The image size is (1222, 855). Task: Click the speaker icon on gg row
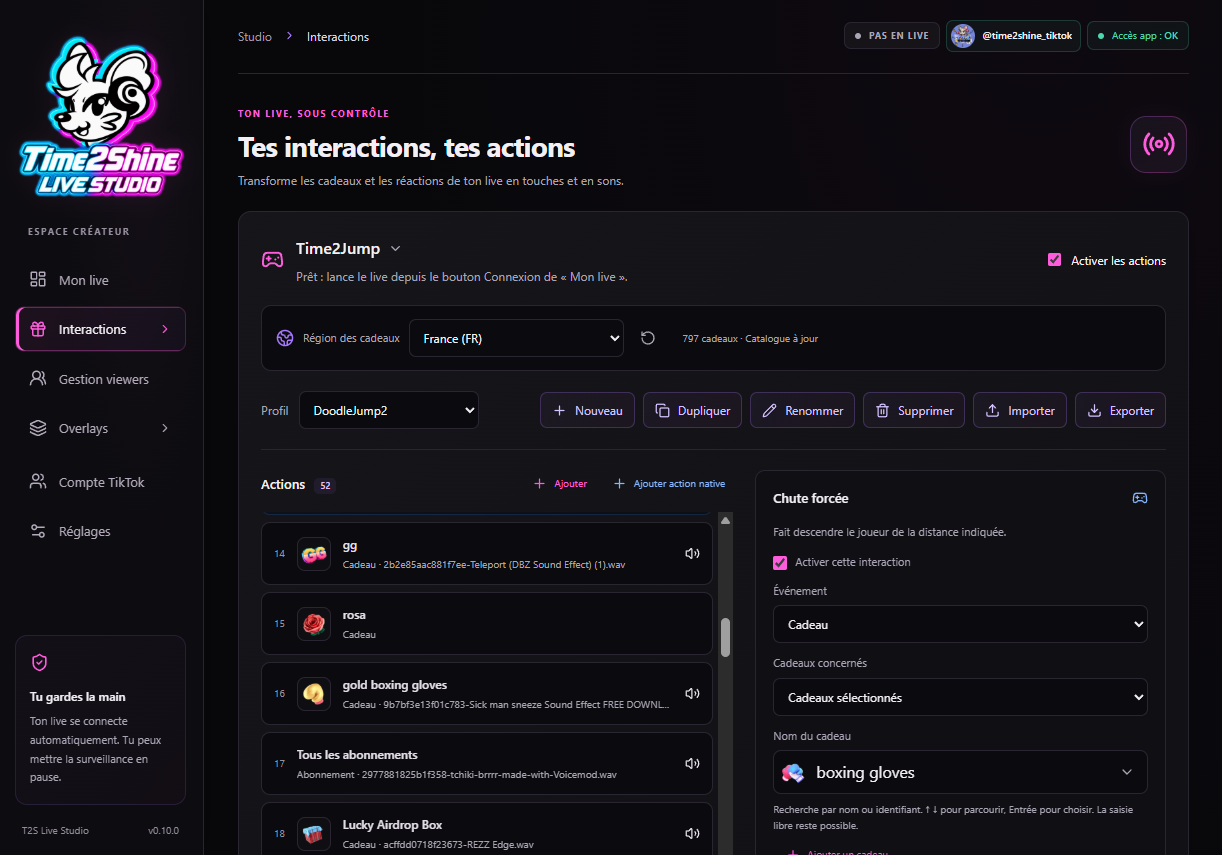coord(692,554)
